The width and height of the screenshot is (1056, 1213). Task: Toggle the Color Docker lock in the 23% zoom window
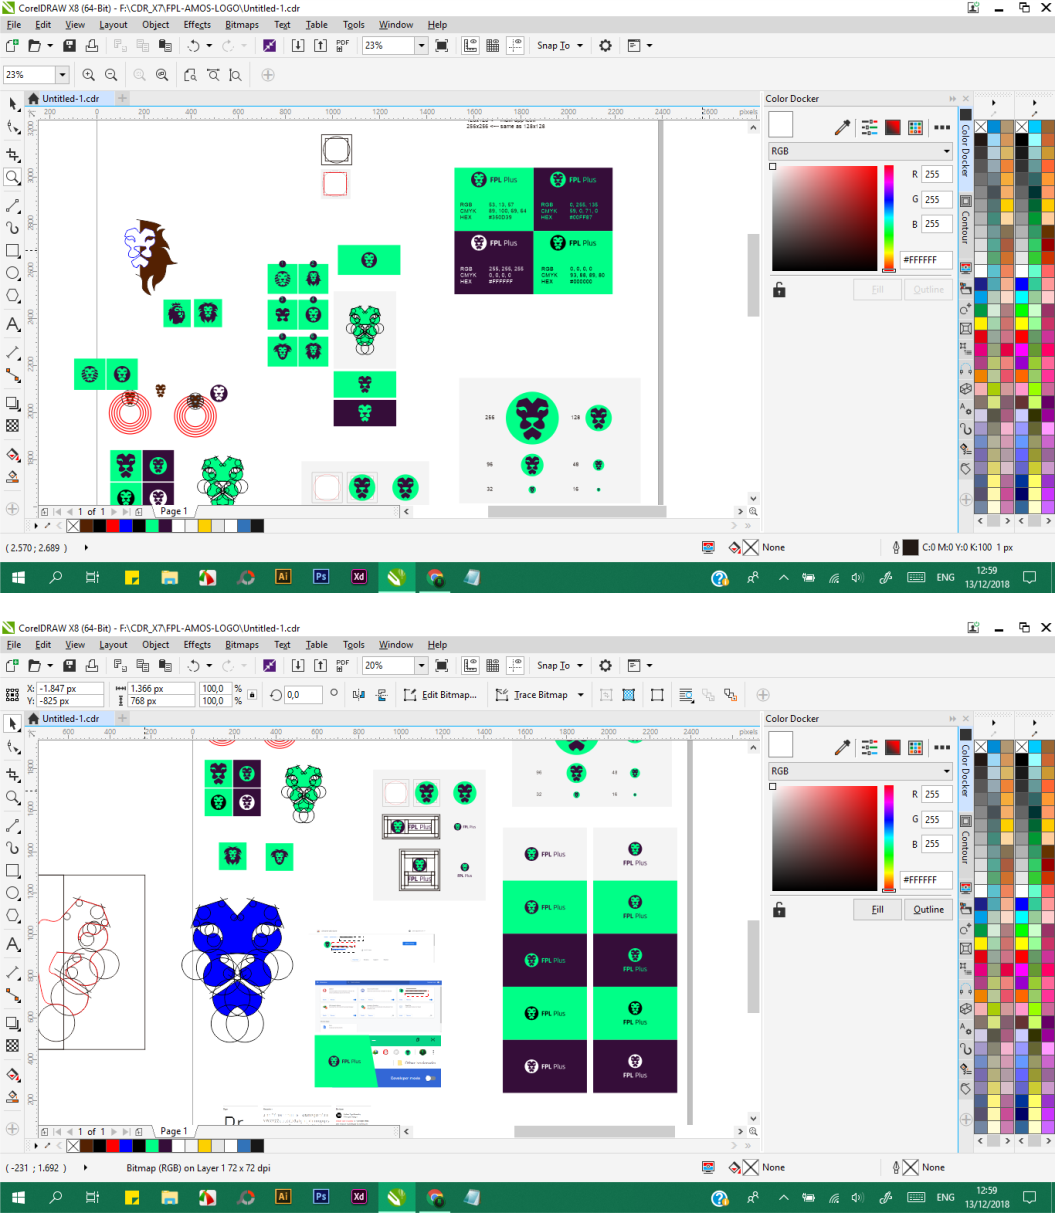tap(779, 290)
